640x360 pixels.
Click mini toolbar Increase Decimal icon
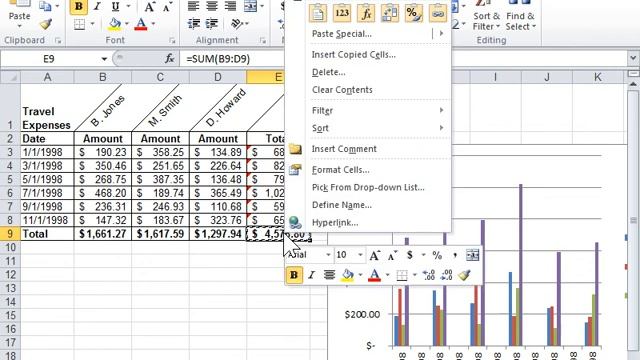coord(429,275)
